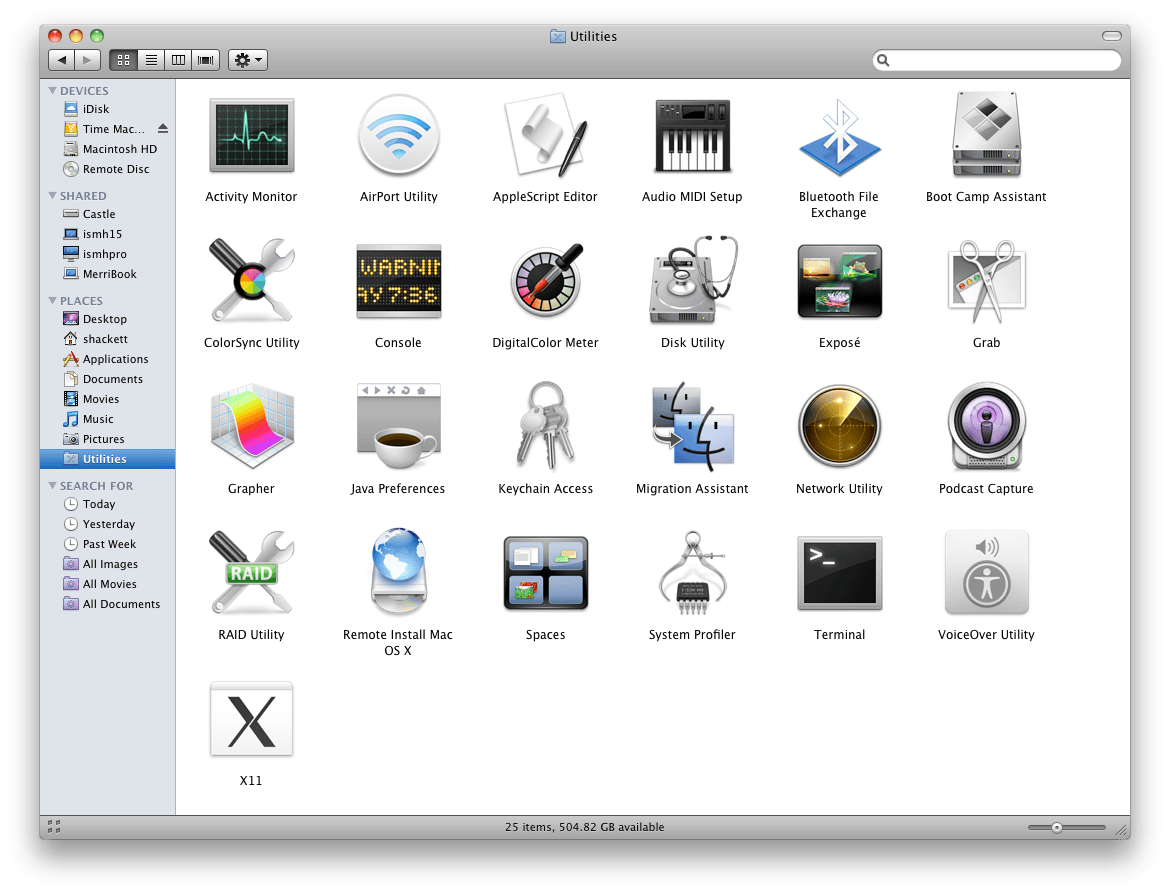The height and width of the screenshot is (894, 1170).
Task: Open the shared computer ismh15
Action: point(107,234)
